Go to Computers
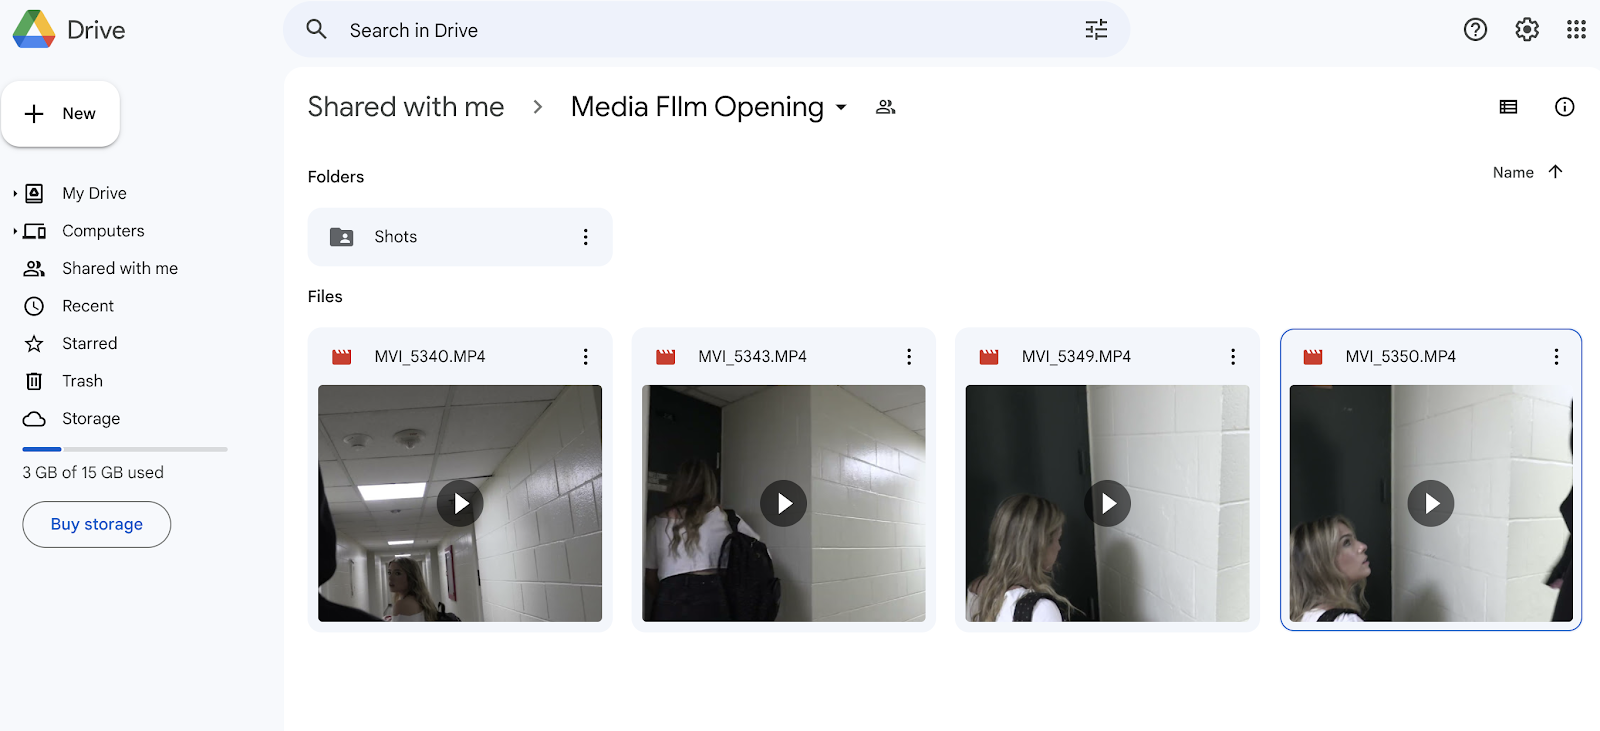The image size is (1600, 731). (103, 231)
